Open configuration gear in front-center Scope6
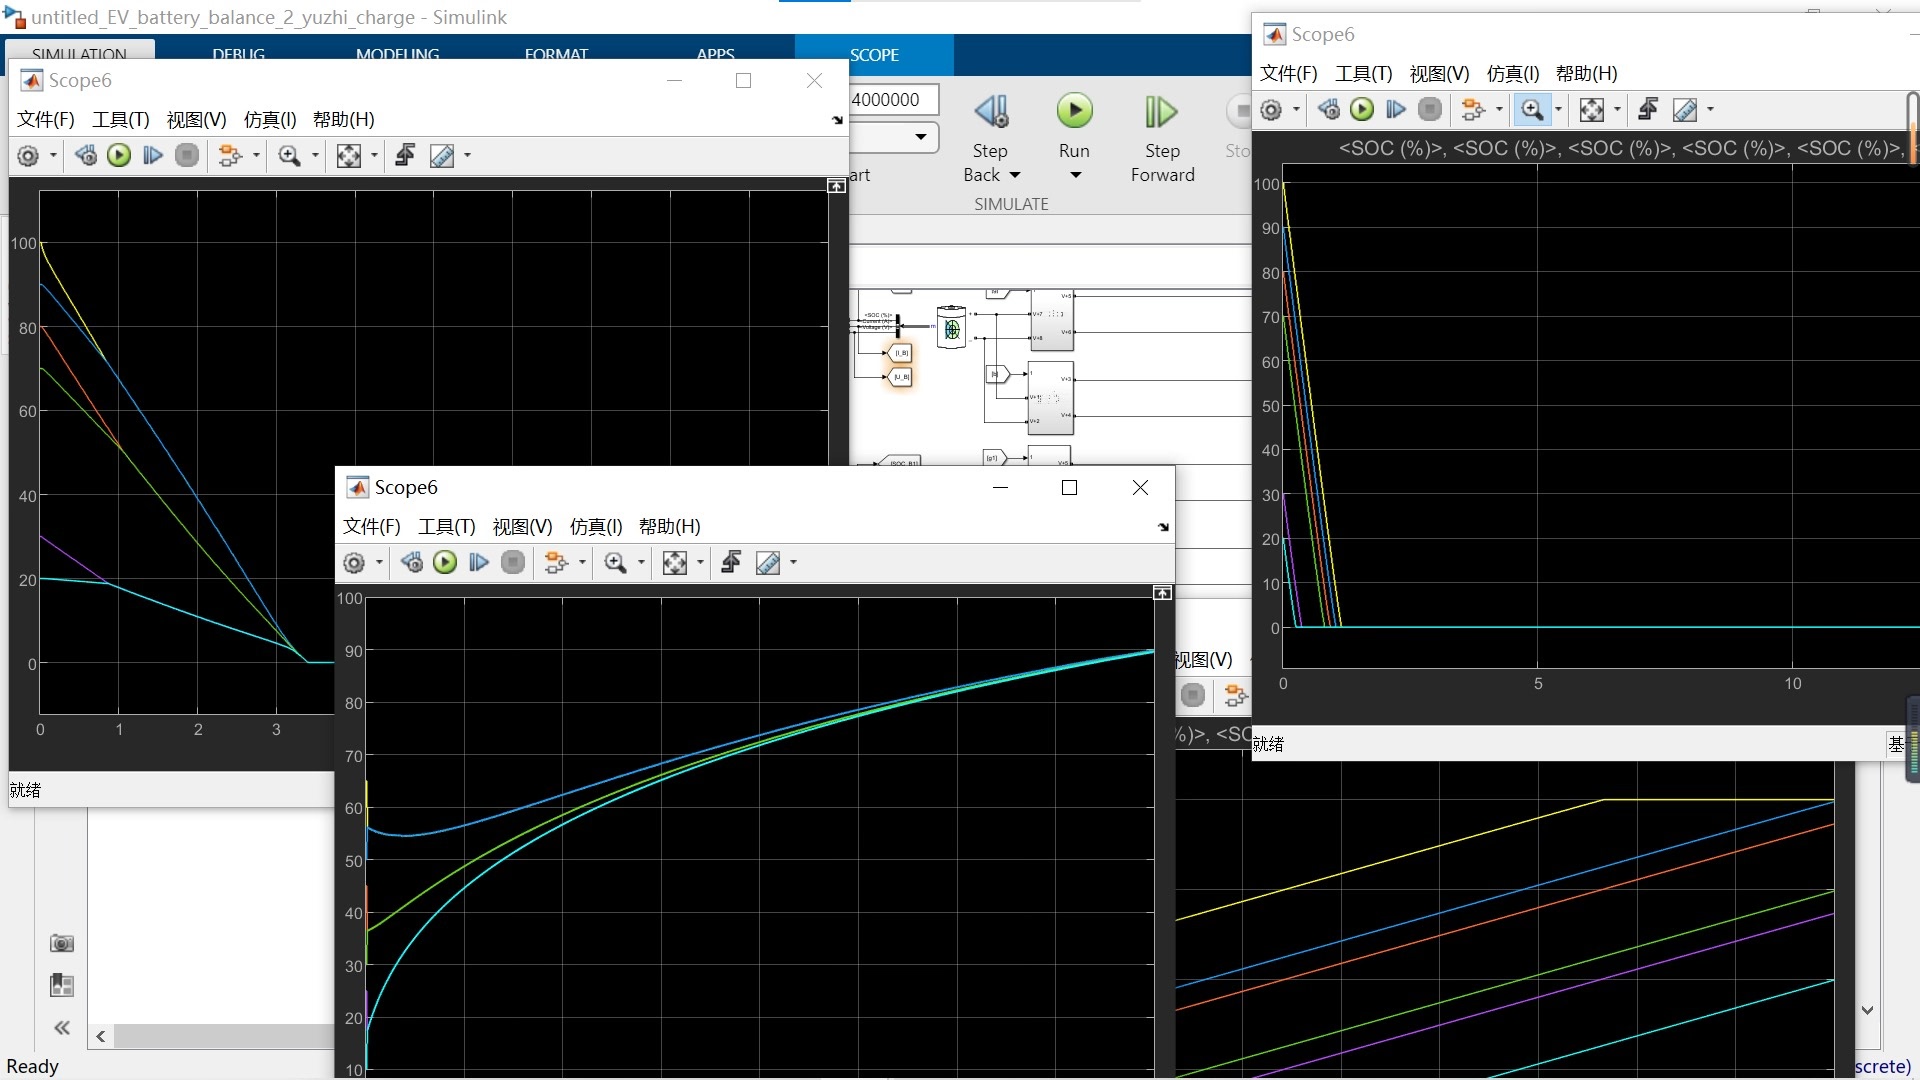Image resolution: width=1920 pixels, height=1080 pixels. point(354,563)
